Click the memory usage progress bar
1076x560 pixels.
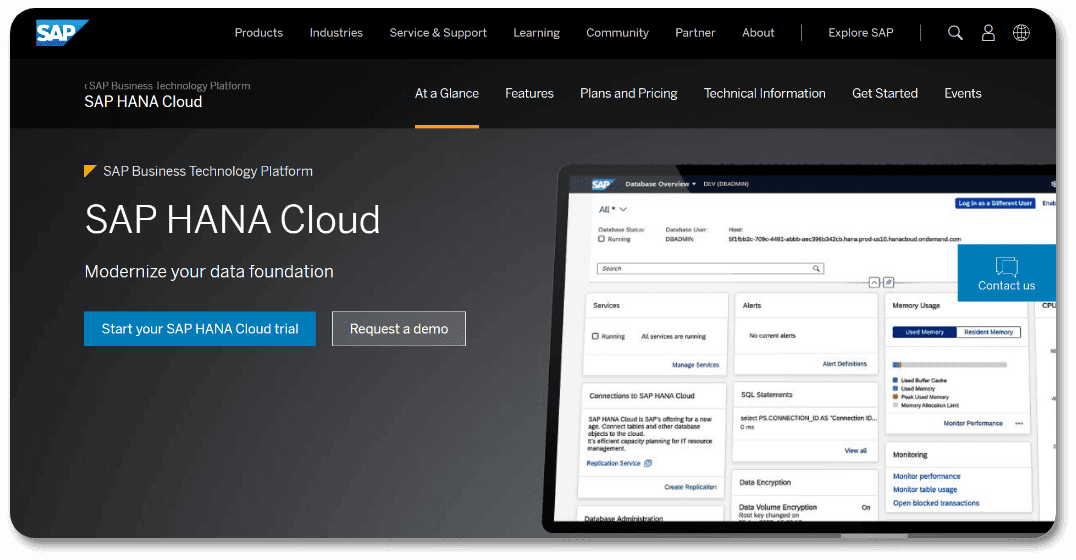point(949,364)
